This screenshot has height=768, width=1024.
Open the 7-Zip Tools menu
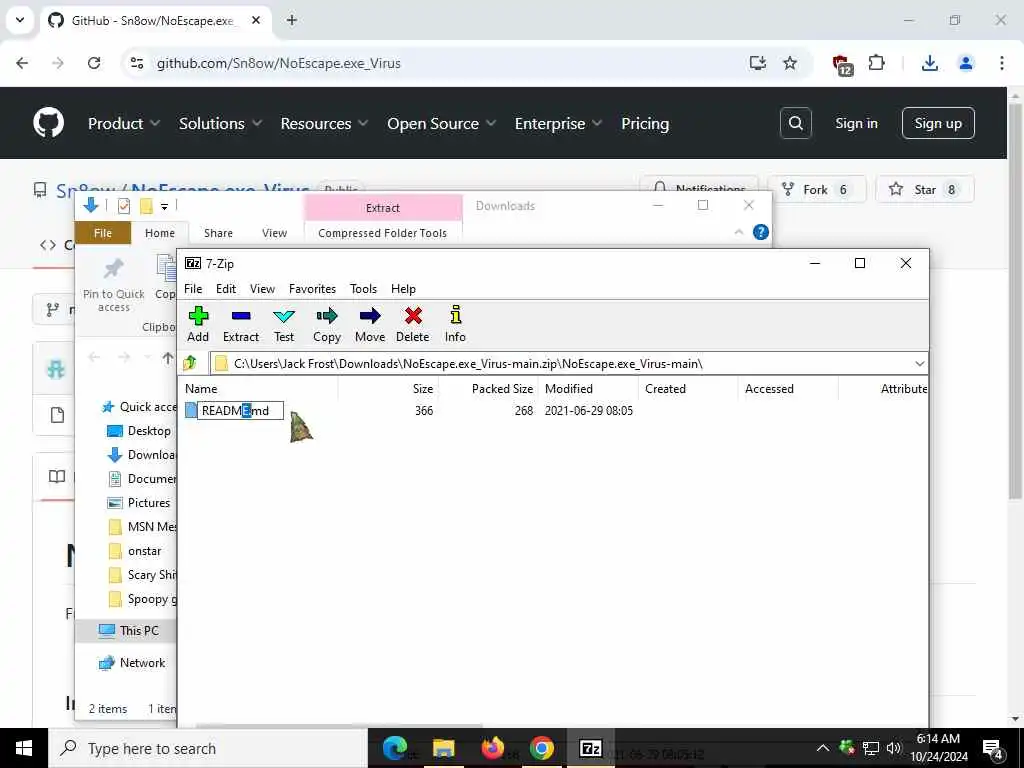pyautogui.click(x=363, y=289)
